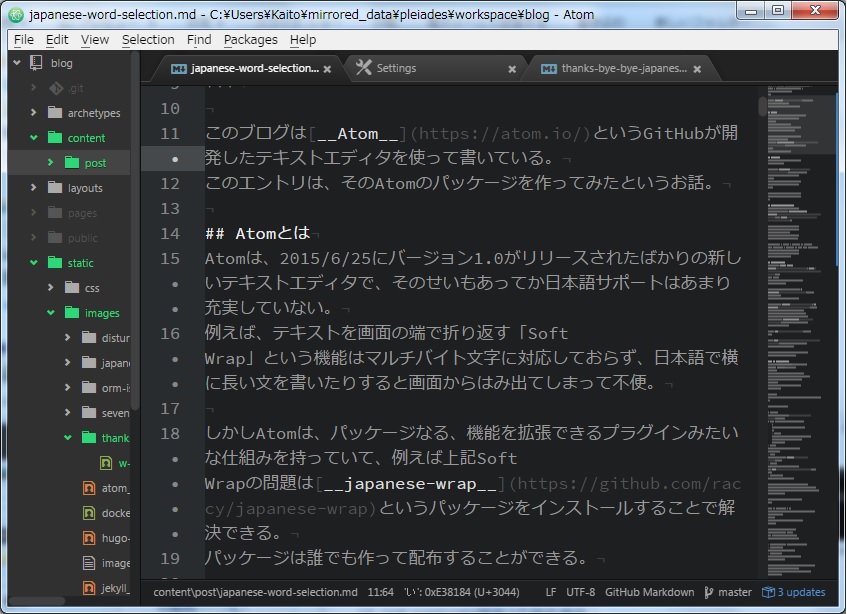847x614 pixels.
Task: Collapse the thank folder chevron
Action: coord(68,437)
